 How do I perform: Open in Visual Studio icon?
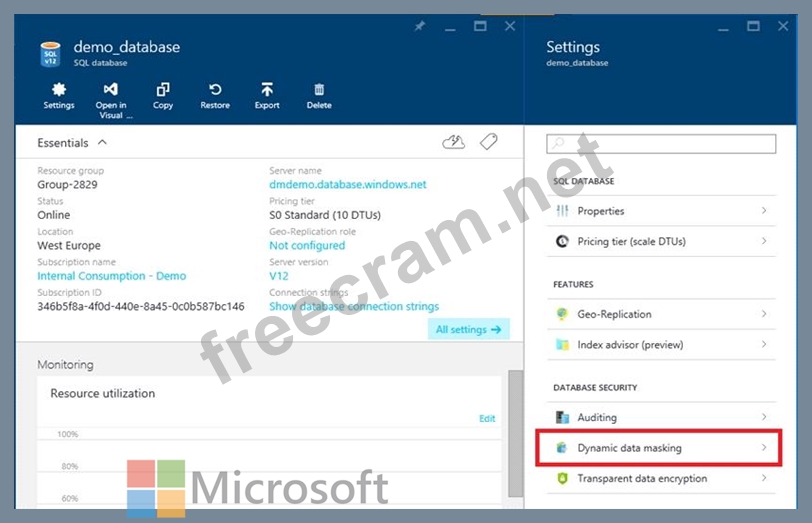[110, 89]
